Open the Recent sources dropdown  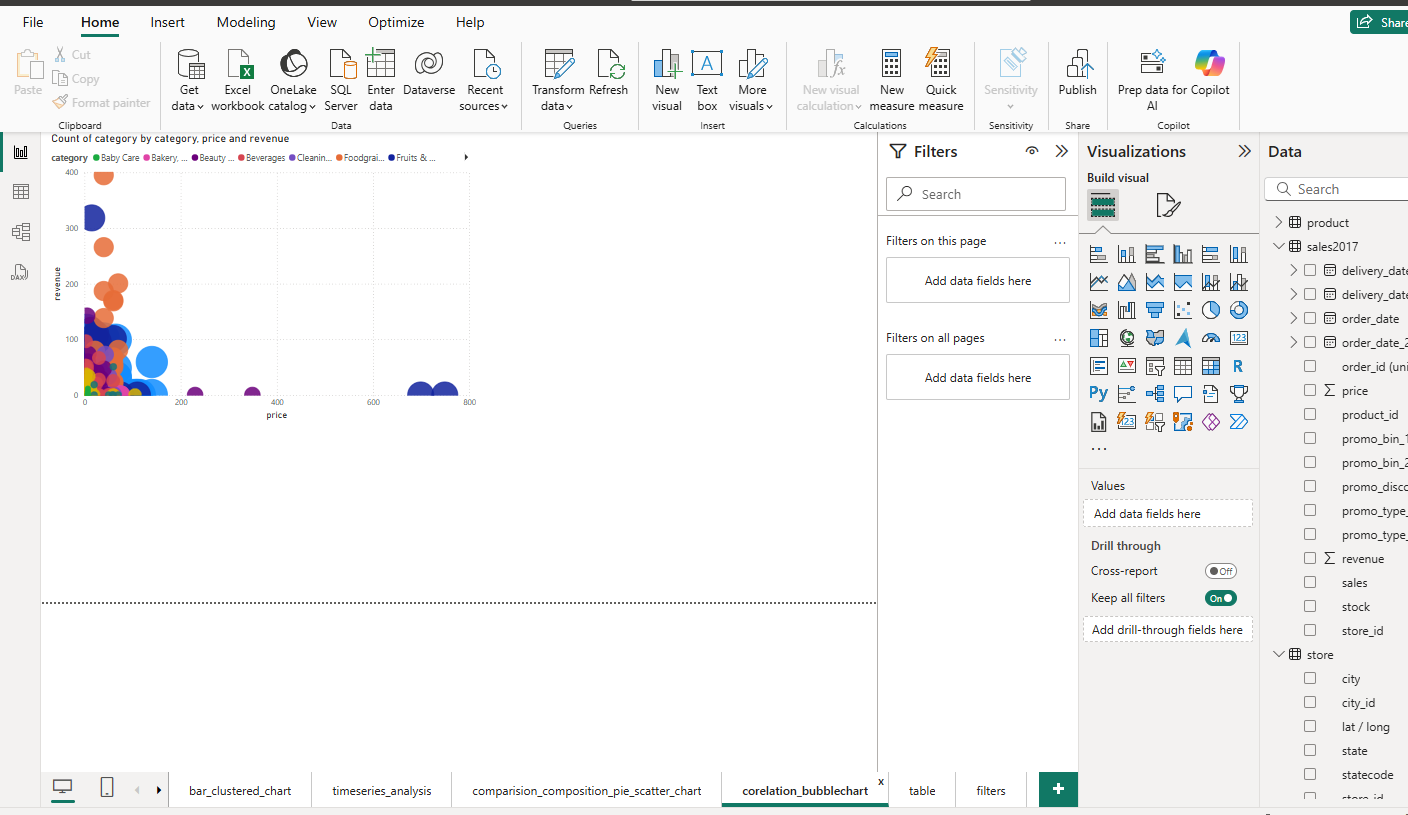pos(485,80)
